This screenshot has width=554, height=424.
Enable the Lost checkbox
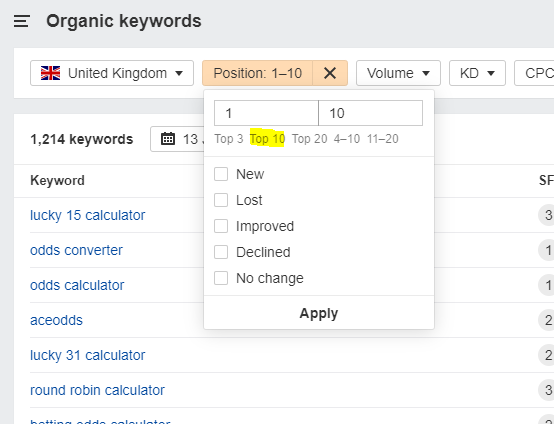(x=221, y=200)
